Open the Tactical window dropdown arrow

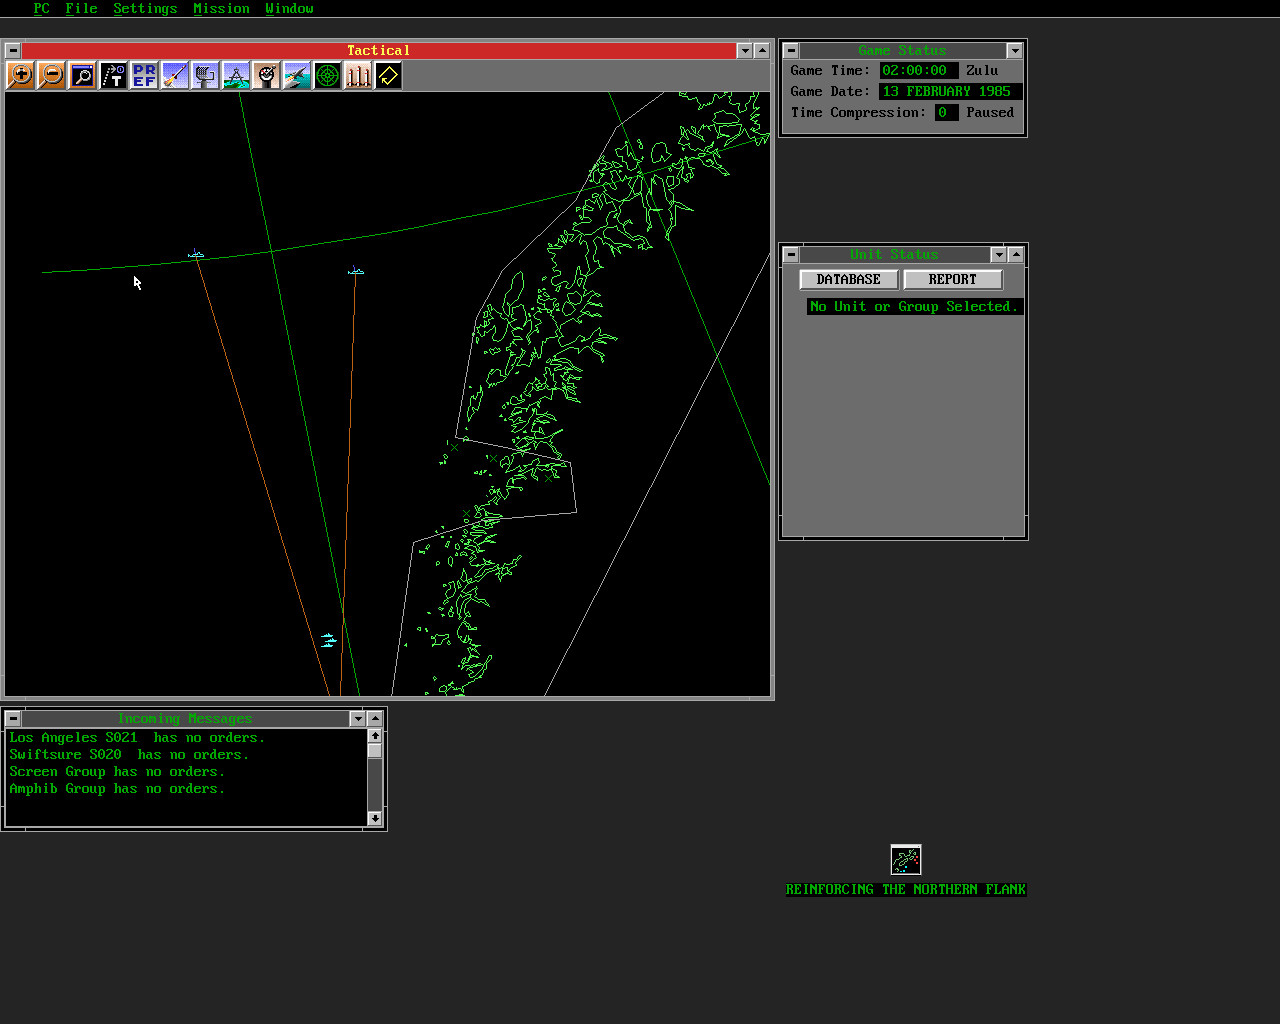744,51
